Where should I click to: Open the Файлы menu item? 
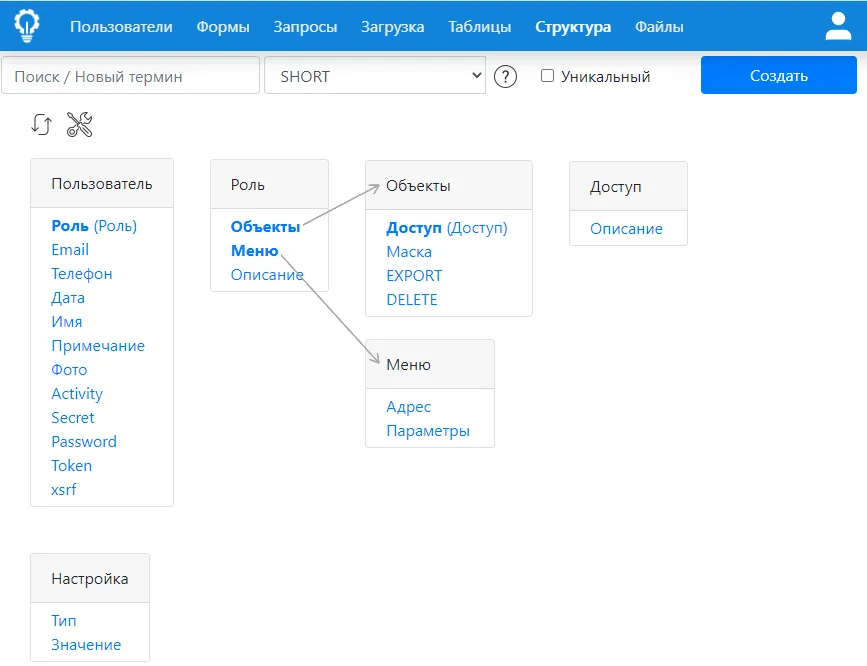[659, 27]
